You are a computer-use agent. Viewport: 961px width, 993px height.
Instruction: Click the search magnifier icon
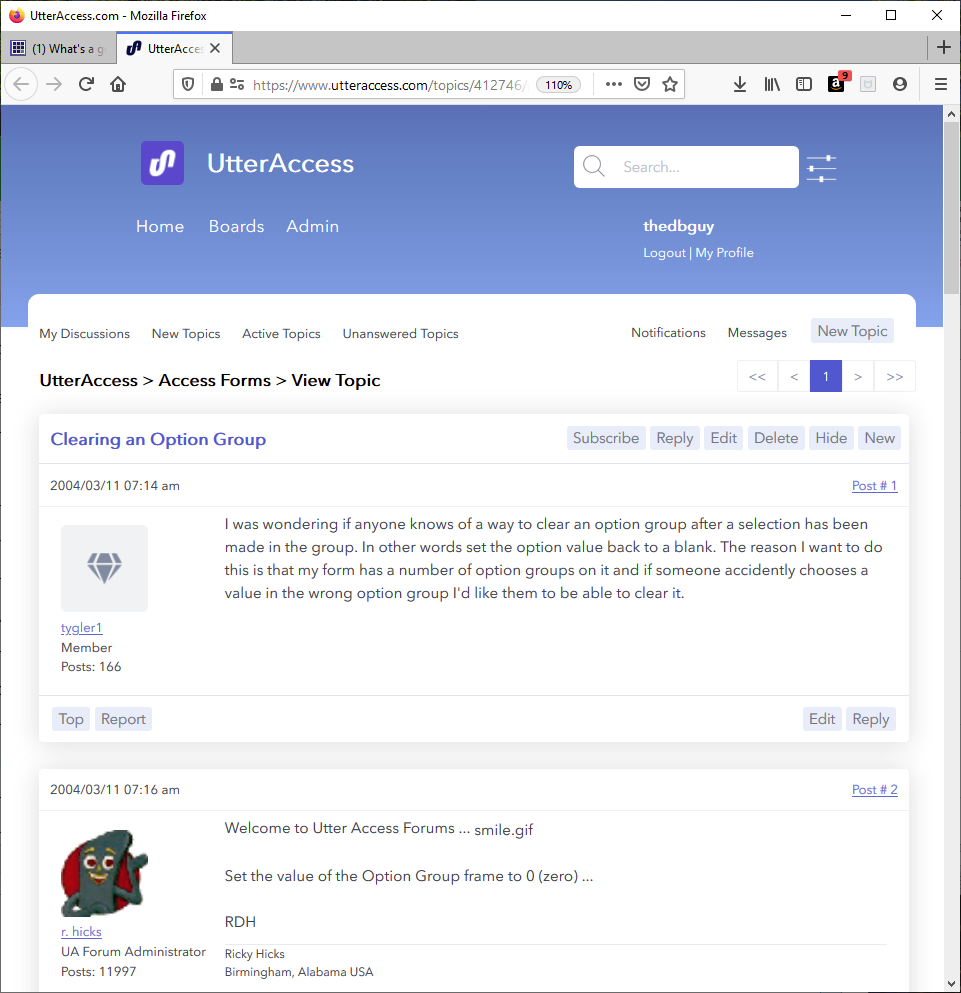pos(594,167)
